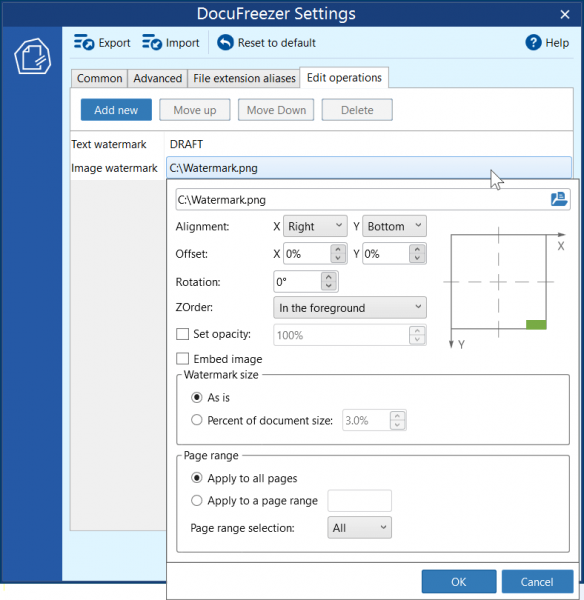Click the green watermark position preview box
584x600 pixels.
coord(536,324)
